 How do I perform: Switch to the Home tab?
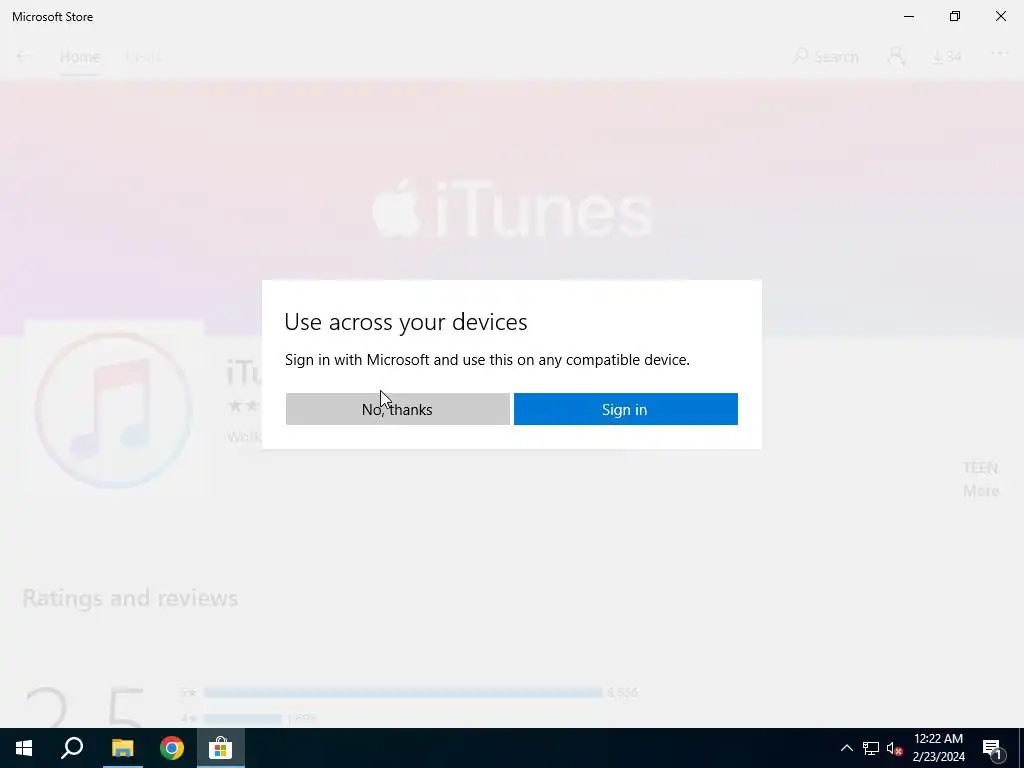(80, 57)
